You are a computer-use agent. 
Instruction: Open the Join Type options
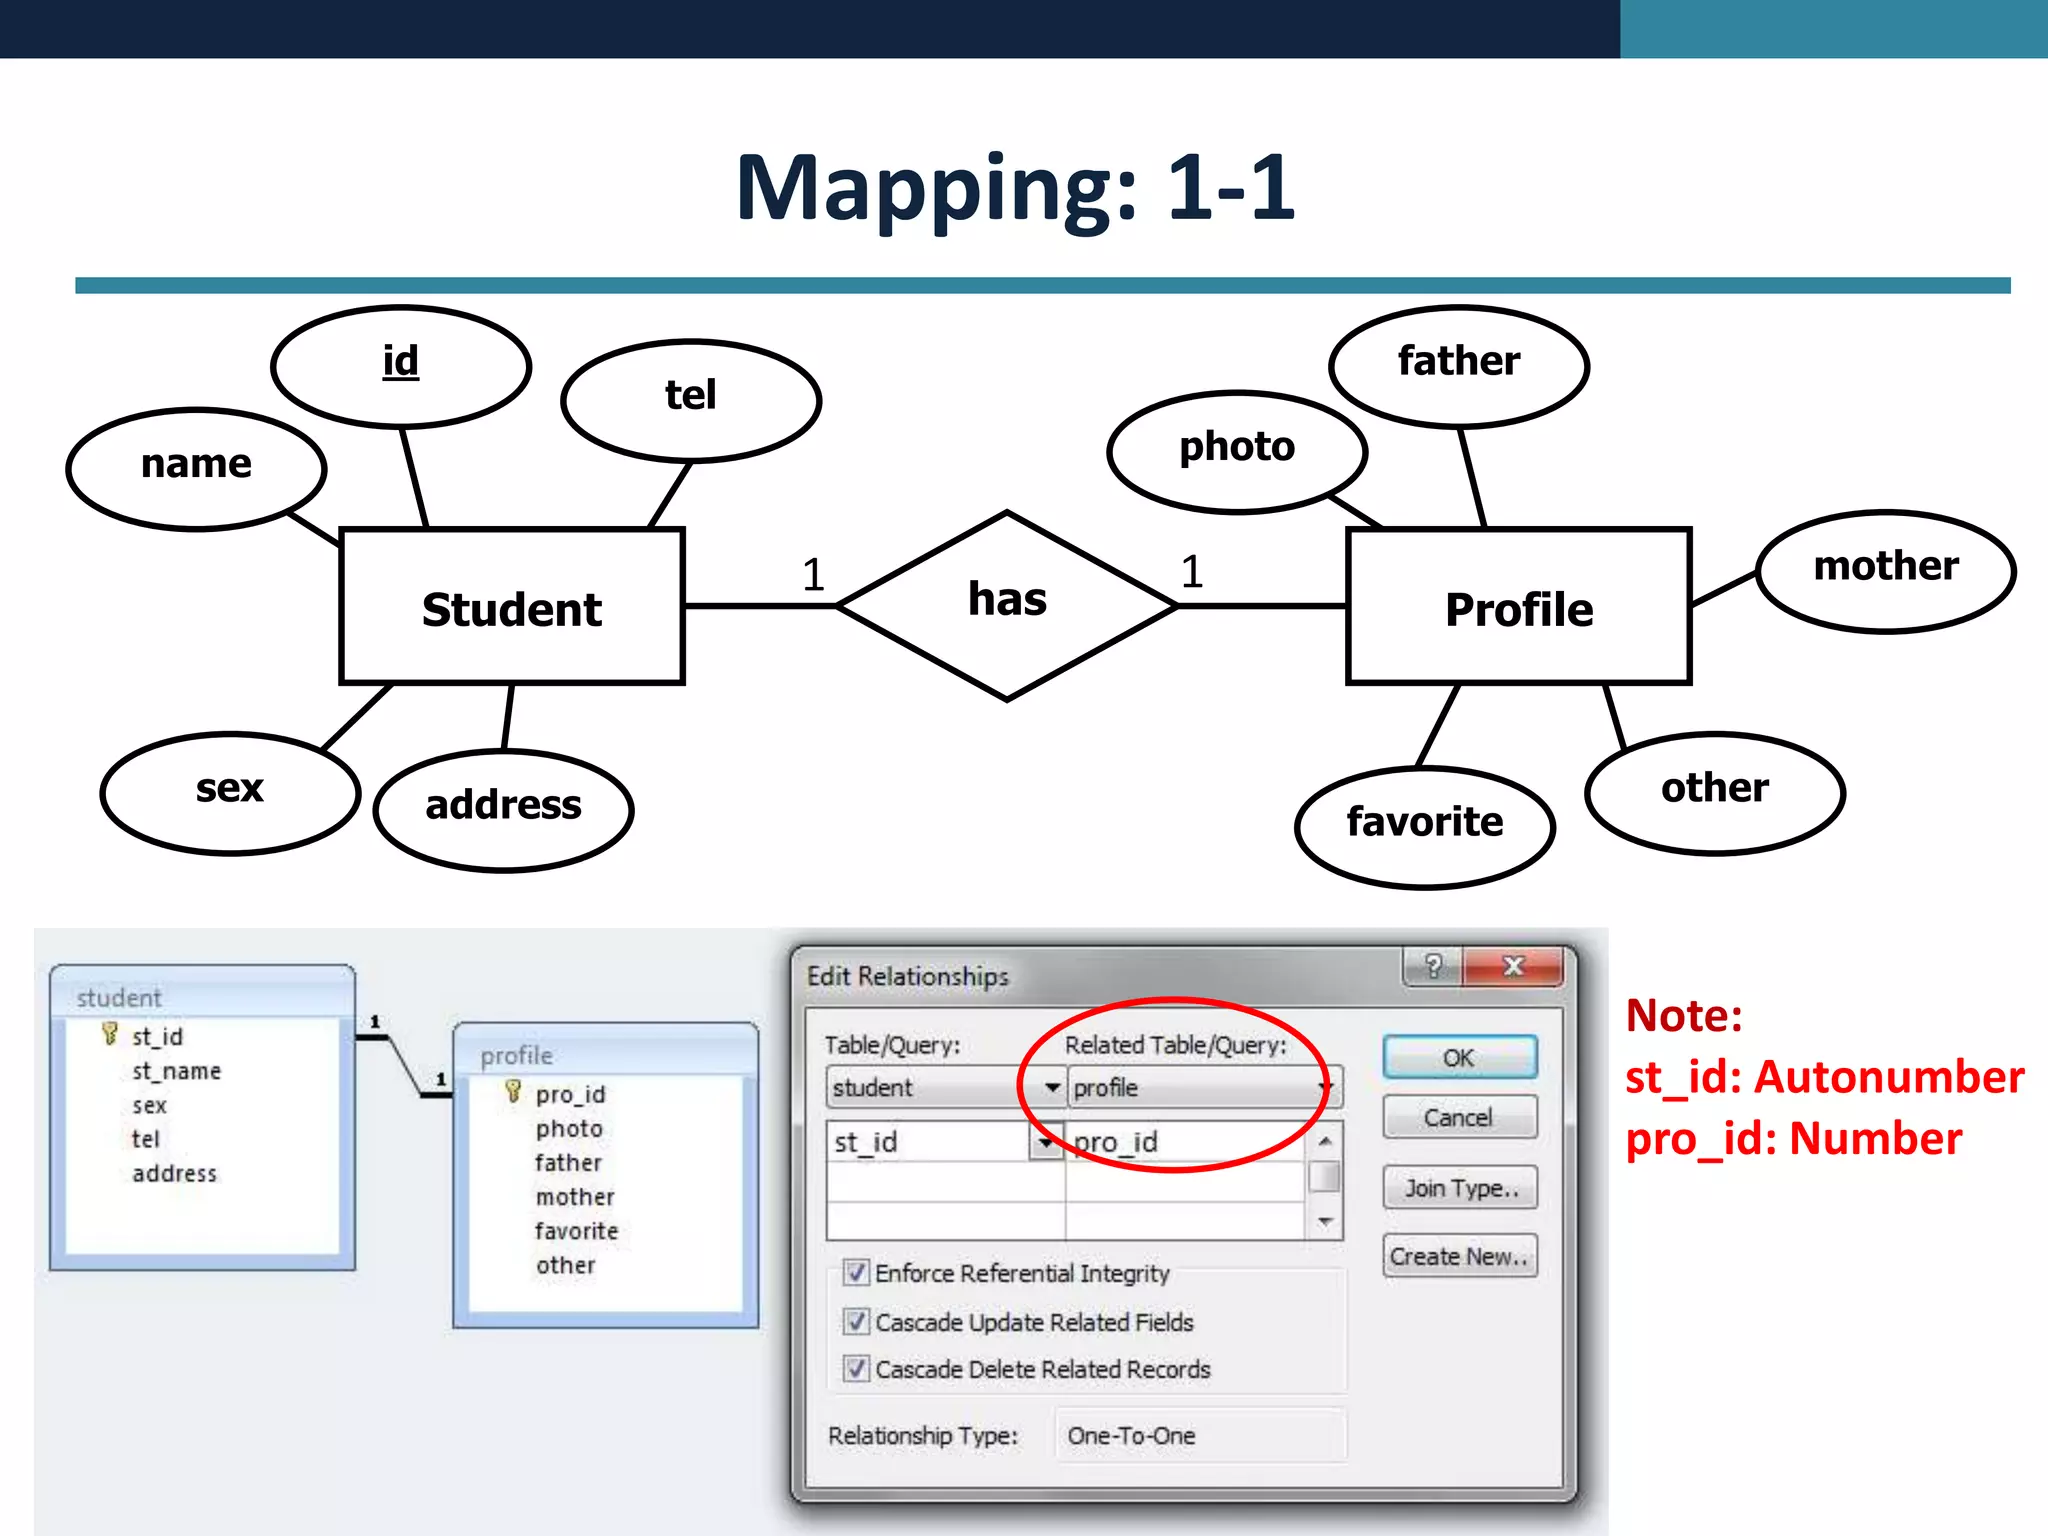pyautogui.click(x=1459, y=1188)
